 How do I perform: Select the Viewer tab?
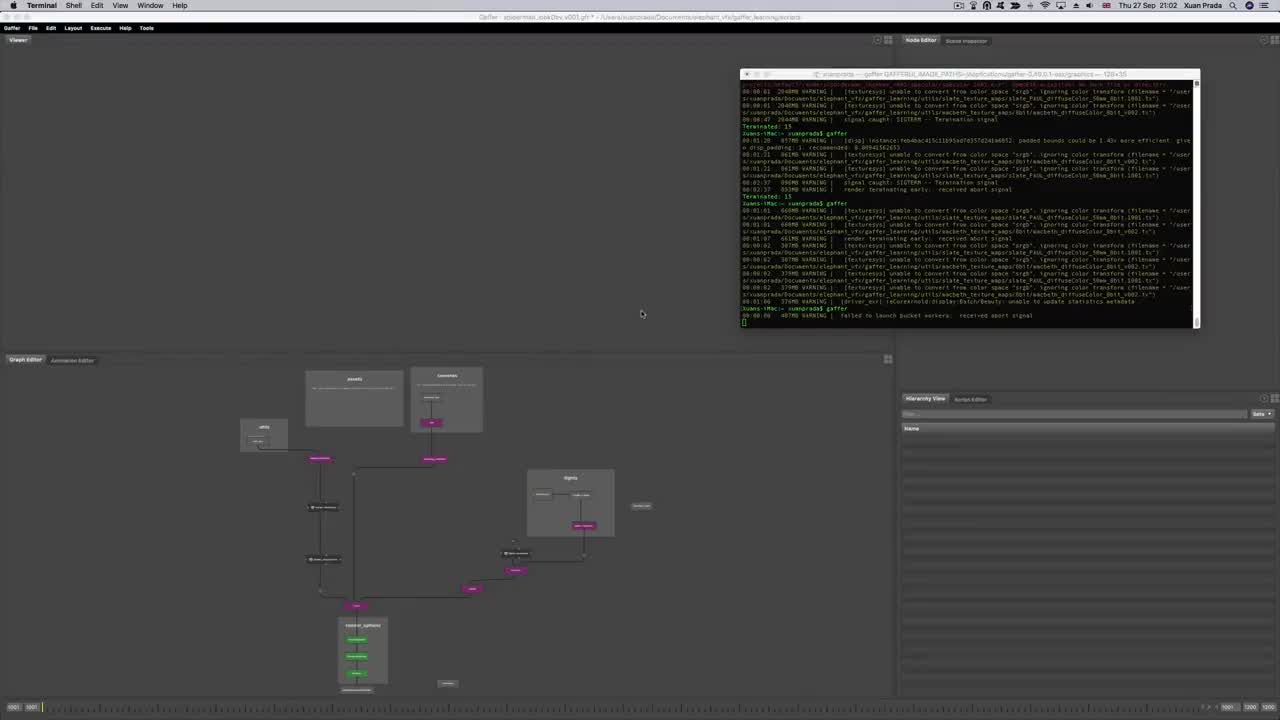coord(18,40)
